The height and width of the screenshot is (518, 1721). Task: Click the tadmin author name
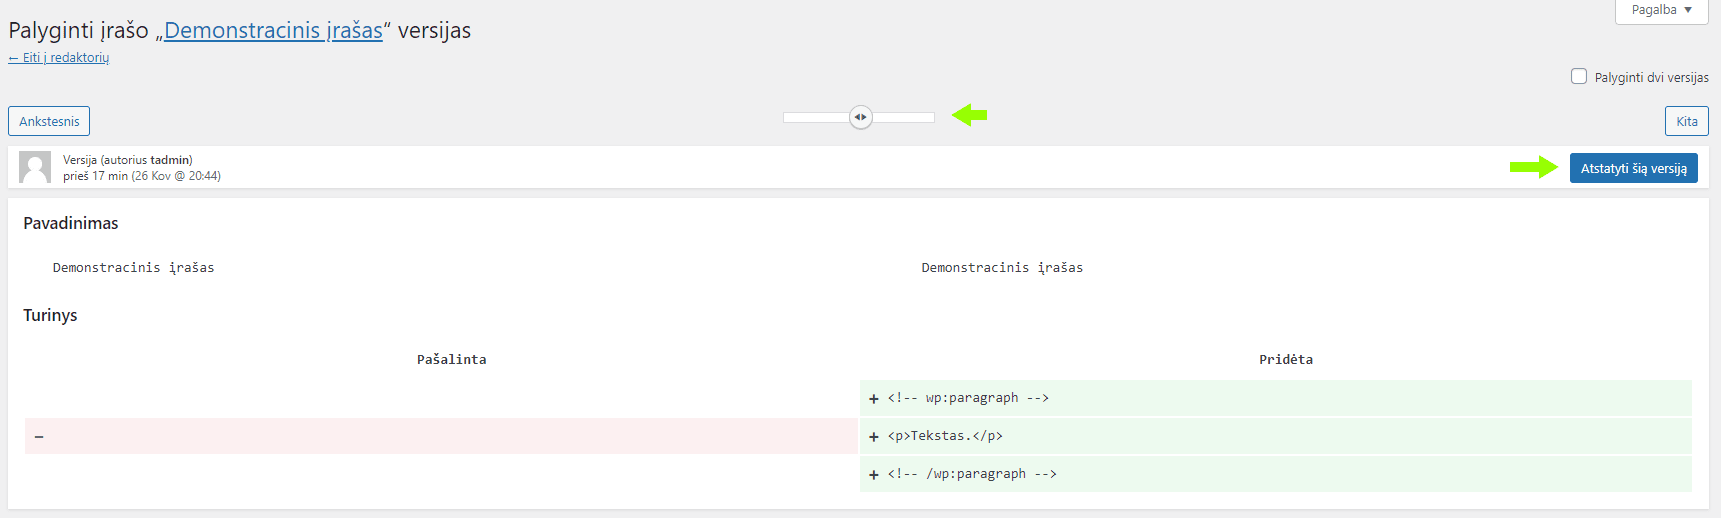(170, 160)
